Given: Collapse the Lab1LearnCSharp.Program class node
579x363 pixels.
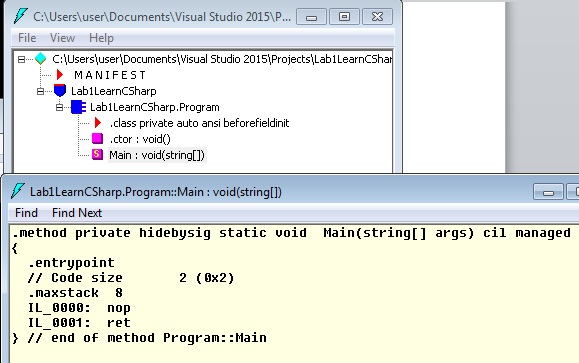Looking at the screenshot, I should click(x=59, y=107).
